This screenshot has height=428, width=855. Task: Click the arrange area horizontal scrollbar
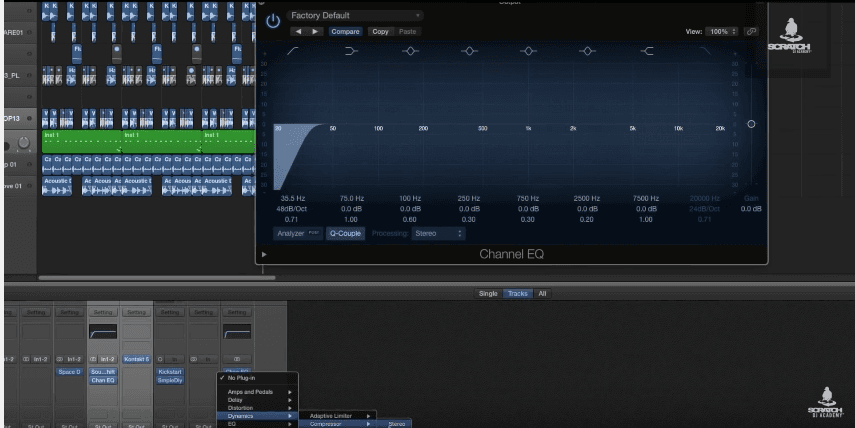[156, 278]
